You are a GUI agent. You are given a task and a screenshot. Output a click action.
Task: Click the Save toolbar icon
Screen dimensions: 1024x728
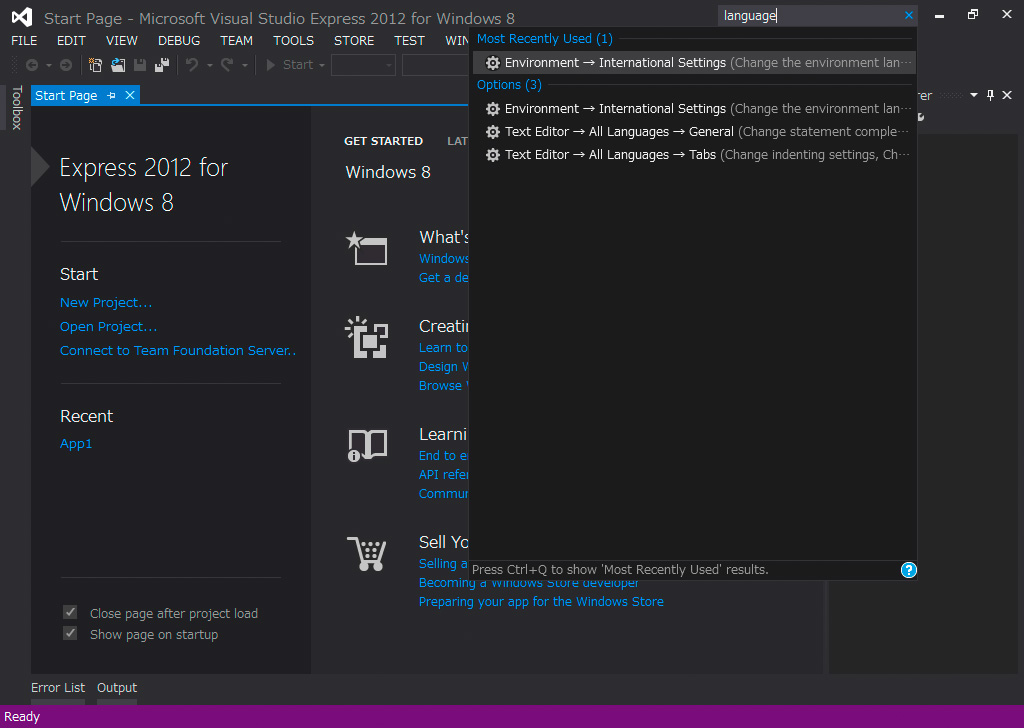(140, 65)
